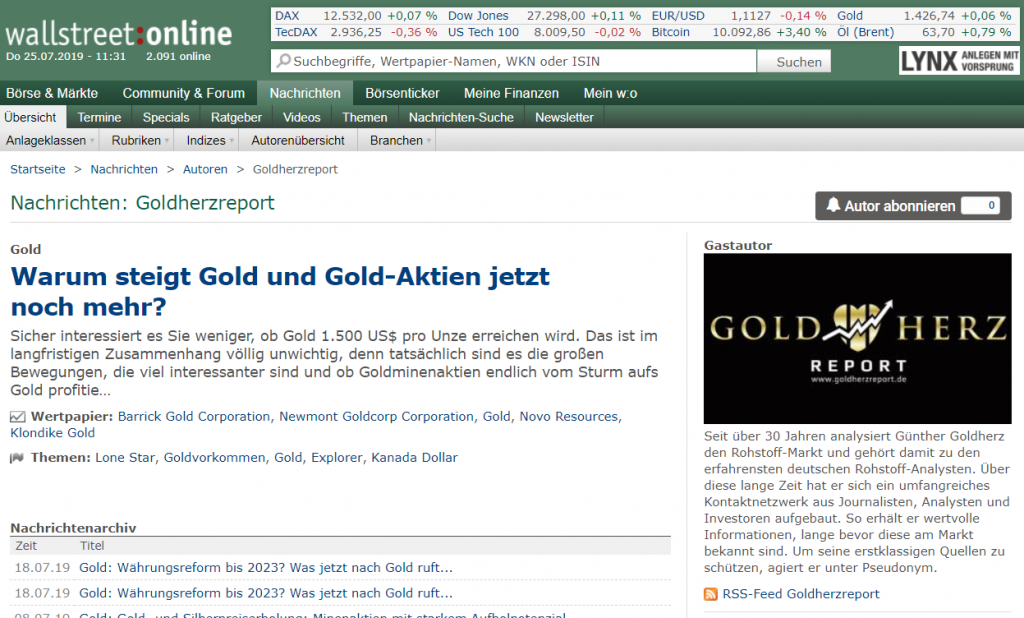This screenshot has height=618, width=1024.
Task: Click the magnifier icon in search field
Action: [284, 62]
